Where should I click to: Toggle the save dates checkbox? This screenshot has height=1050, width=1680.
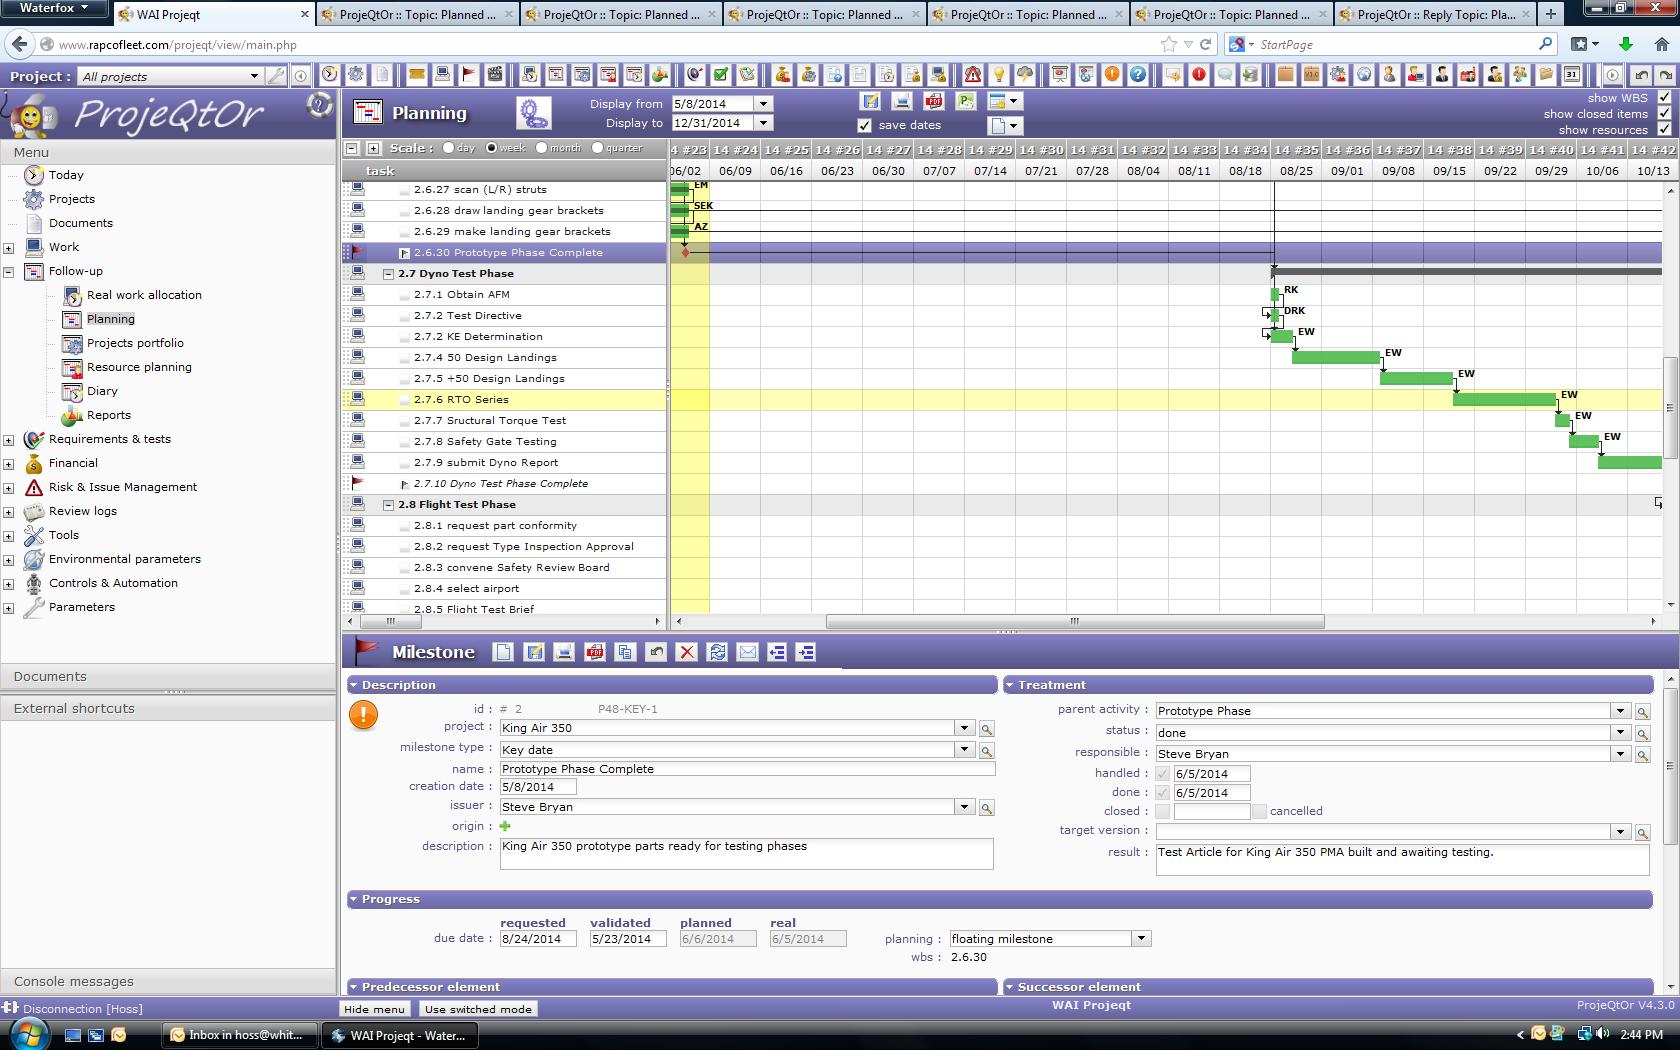click(865, 125)
